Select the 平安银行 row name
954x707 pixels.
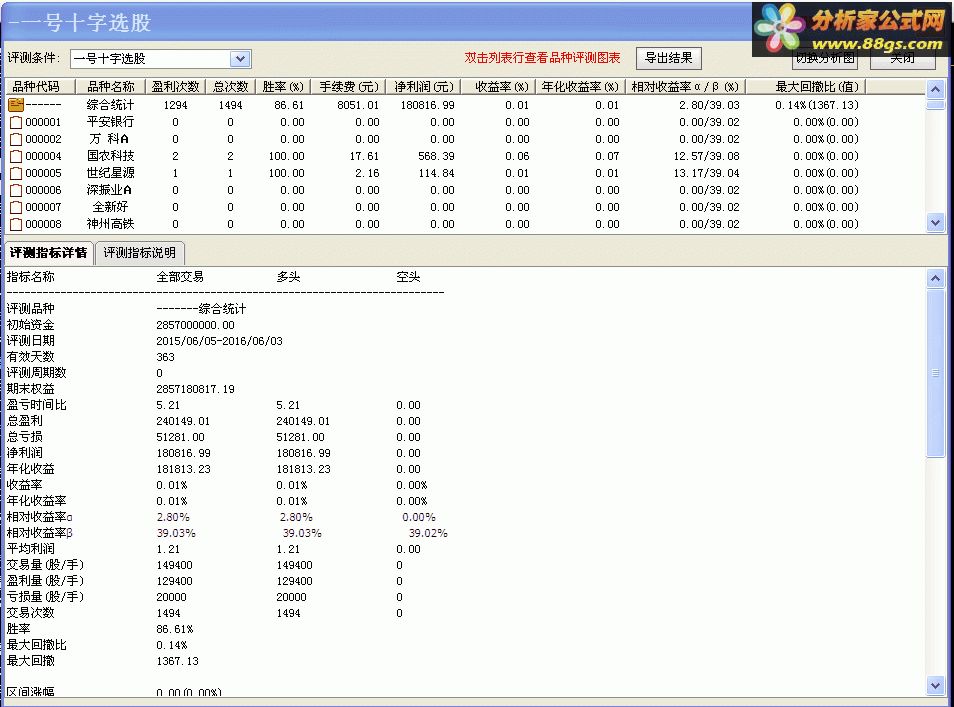click(x=110, y=122)
